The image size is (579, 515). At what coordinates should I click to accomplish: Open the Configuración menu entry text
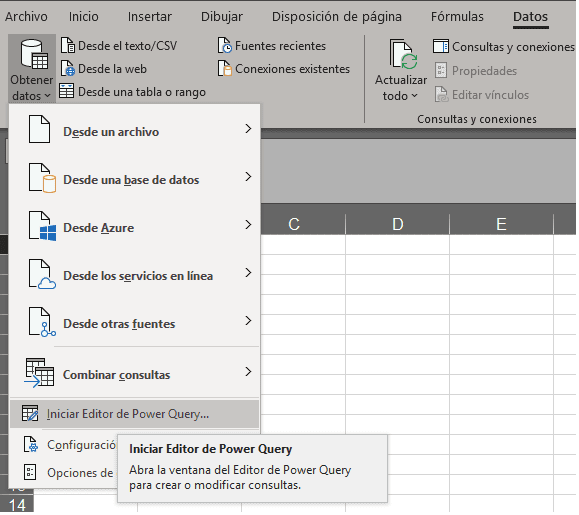pyautogui.click(x=82, y=445)
